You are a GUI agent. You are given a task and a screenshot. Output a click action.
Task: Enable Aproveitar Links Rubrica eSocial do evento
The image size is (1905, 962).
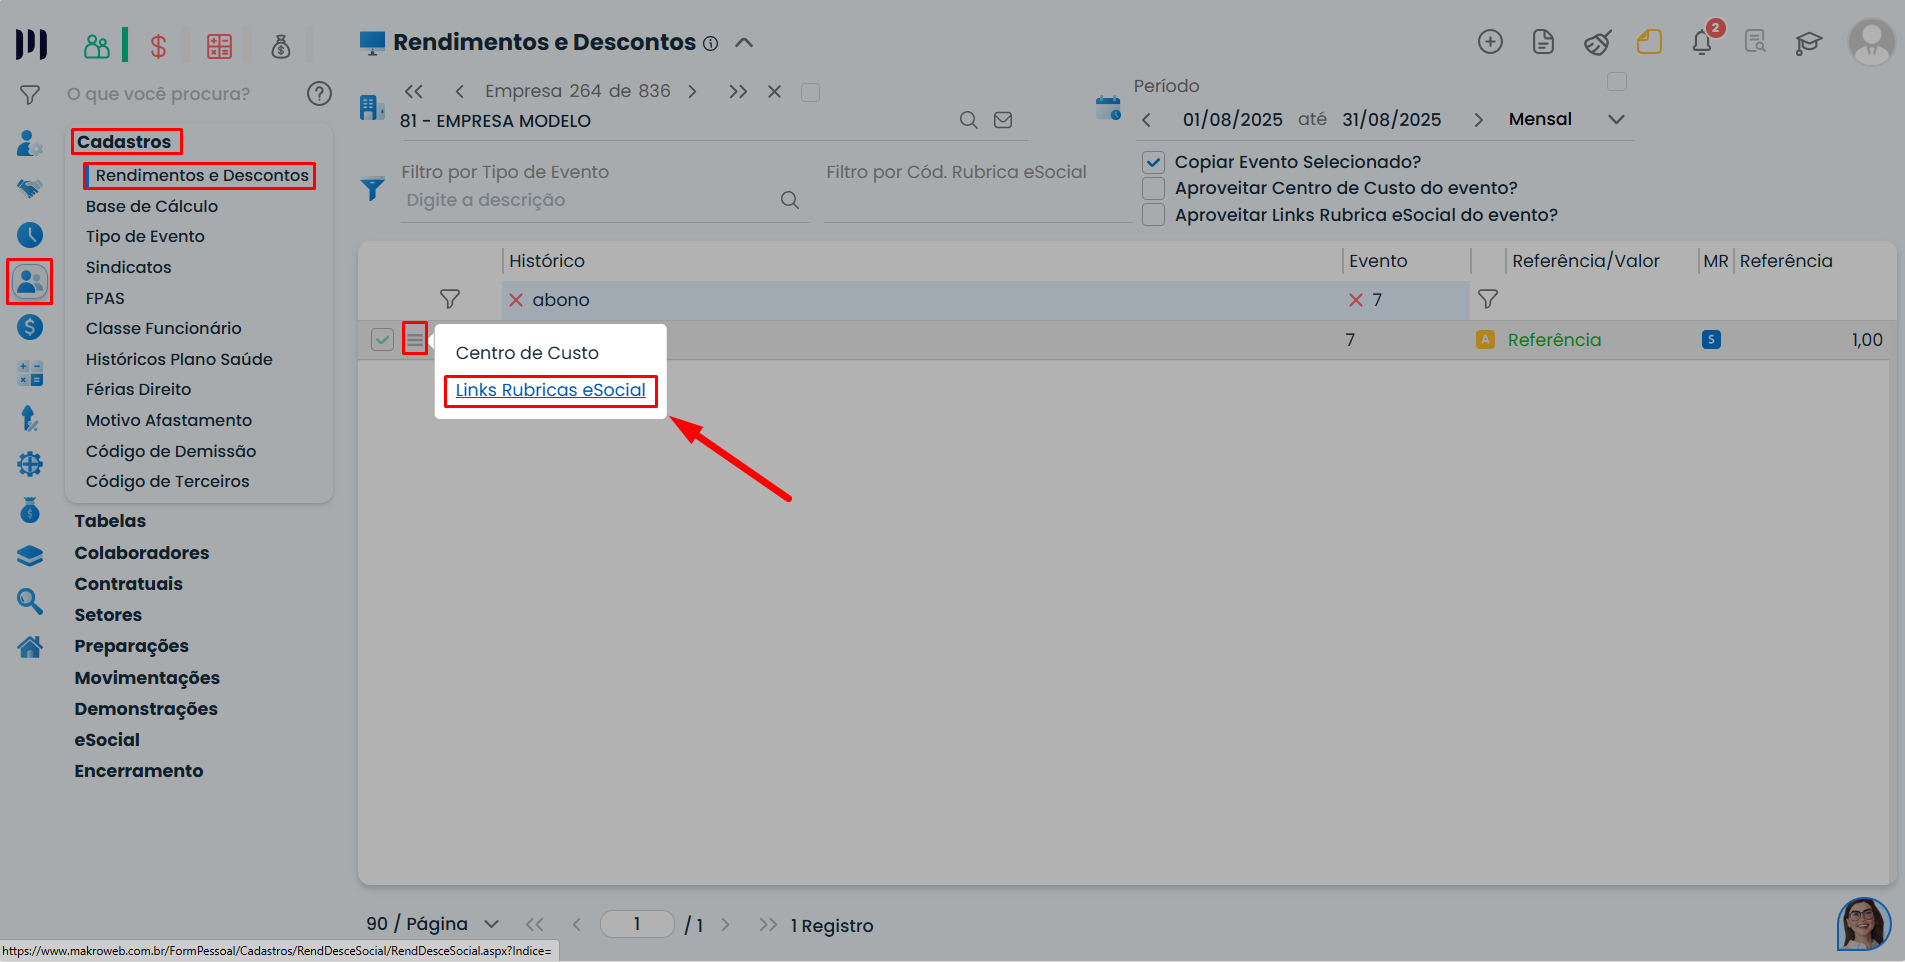point(1154,215)
